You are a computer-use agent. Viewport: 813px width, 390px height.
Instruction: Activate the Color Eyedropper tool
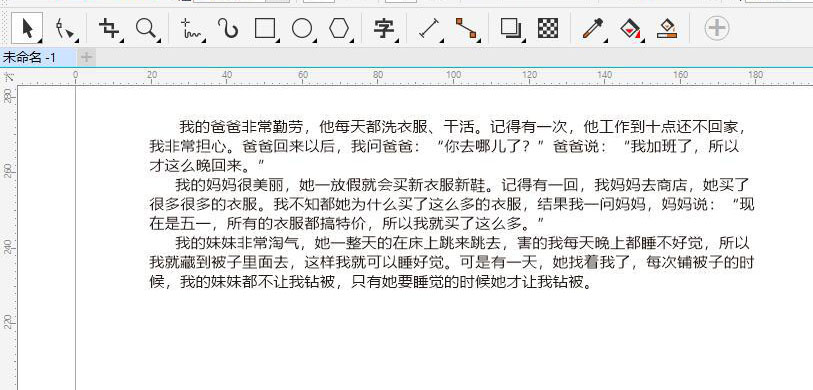tap(593, 29)
